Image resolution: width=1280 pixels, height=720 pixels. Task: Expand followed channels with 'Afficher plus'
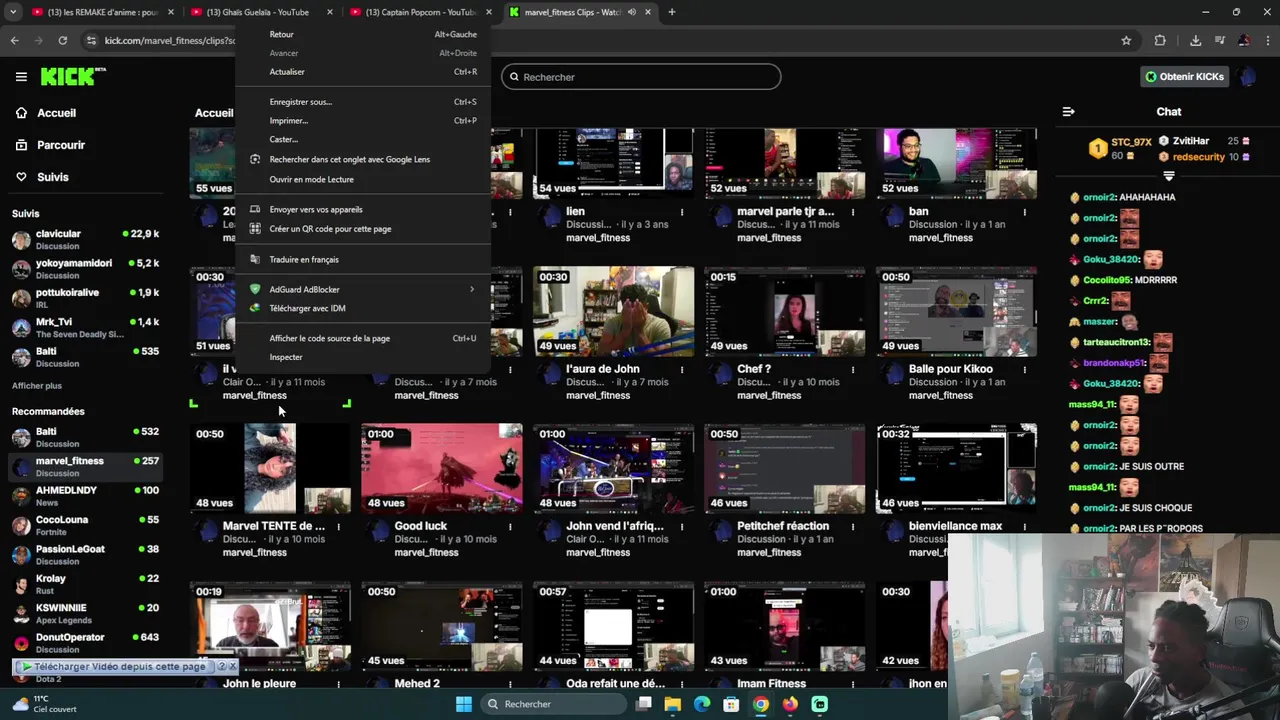(37, 385)
